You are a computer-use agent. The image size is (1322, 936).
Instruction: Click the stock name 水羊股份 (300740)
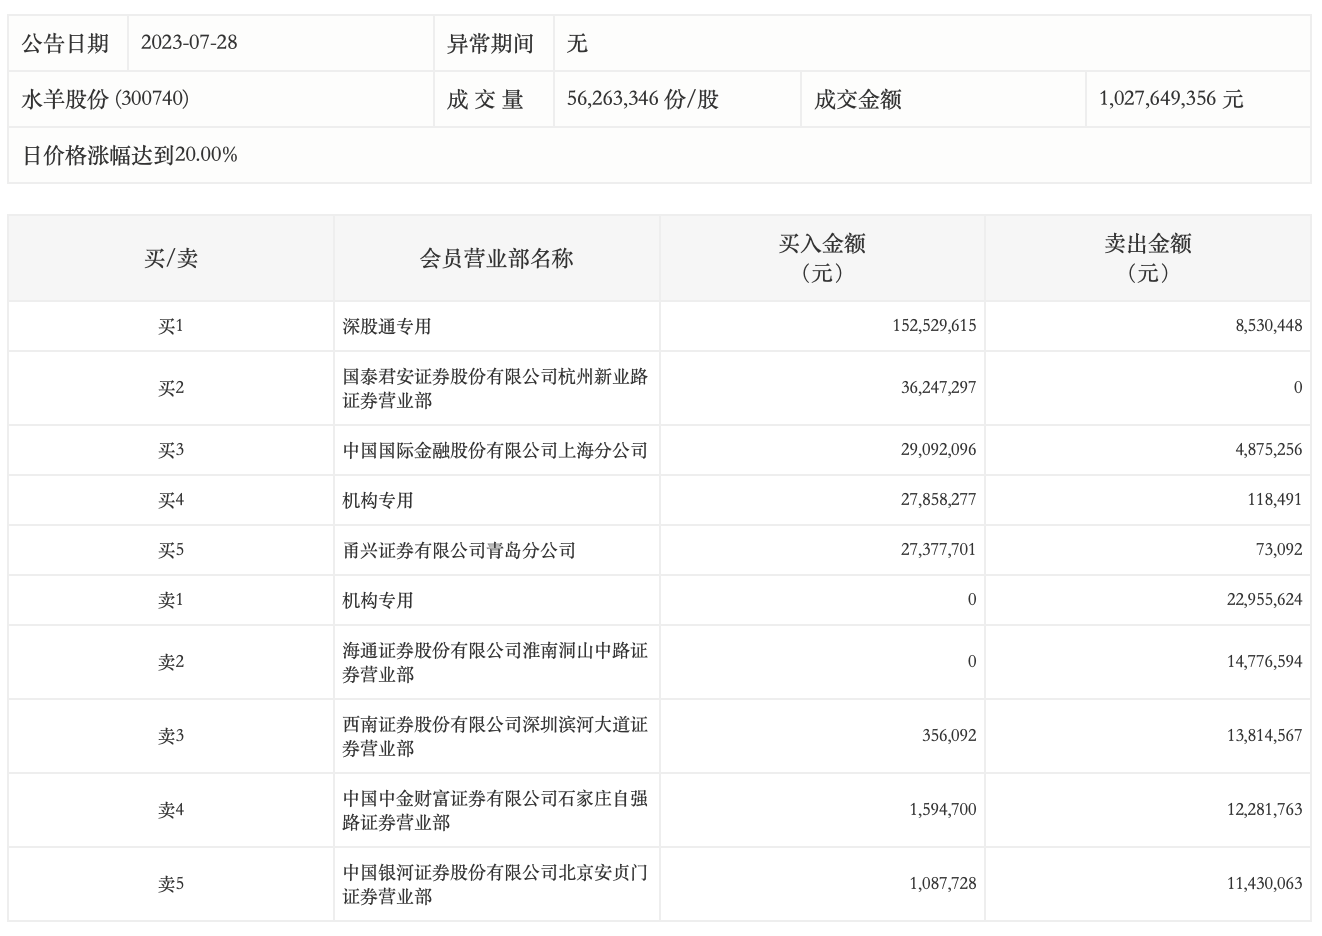pos(105,99)
